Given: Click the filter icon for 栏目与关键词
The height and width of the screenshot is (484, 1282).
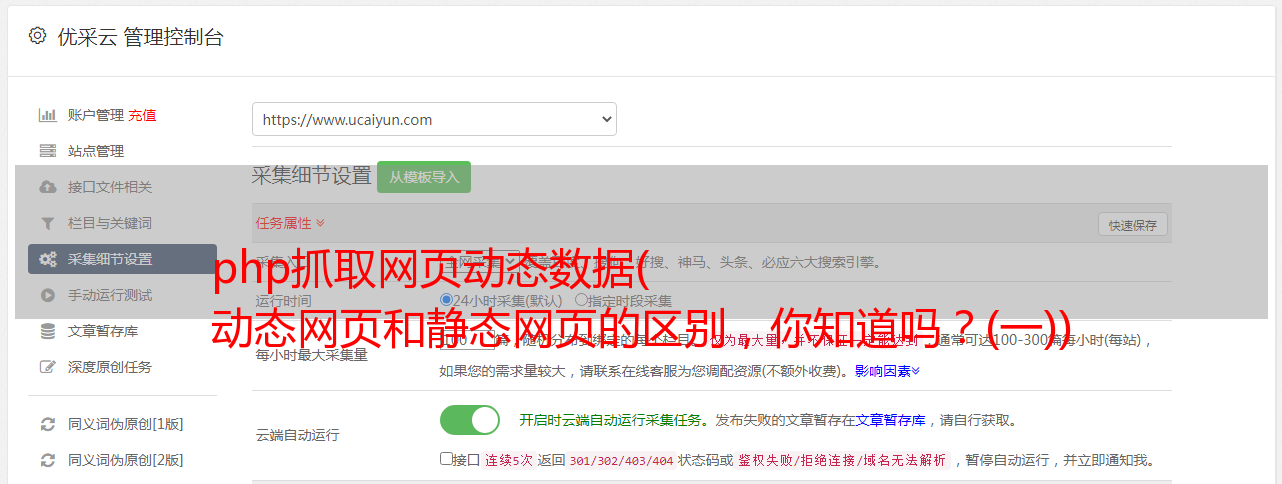Looking at the screenshot, I should (x=47, y=223).
